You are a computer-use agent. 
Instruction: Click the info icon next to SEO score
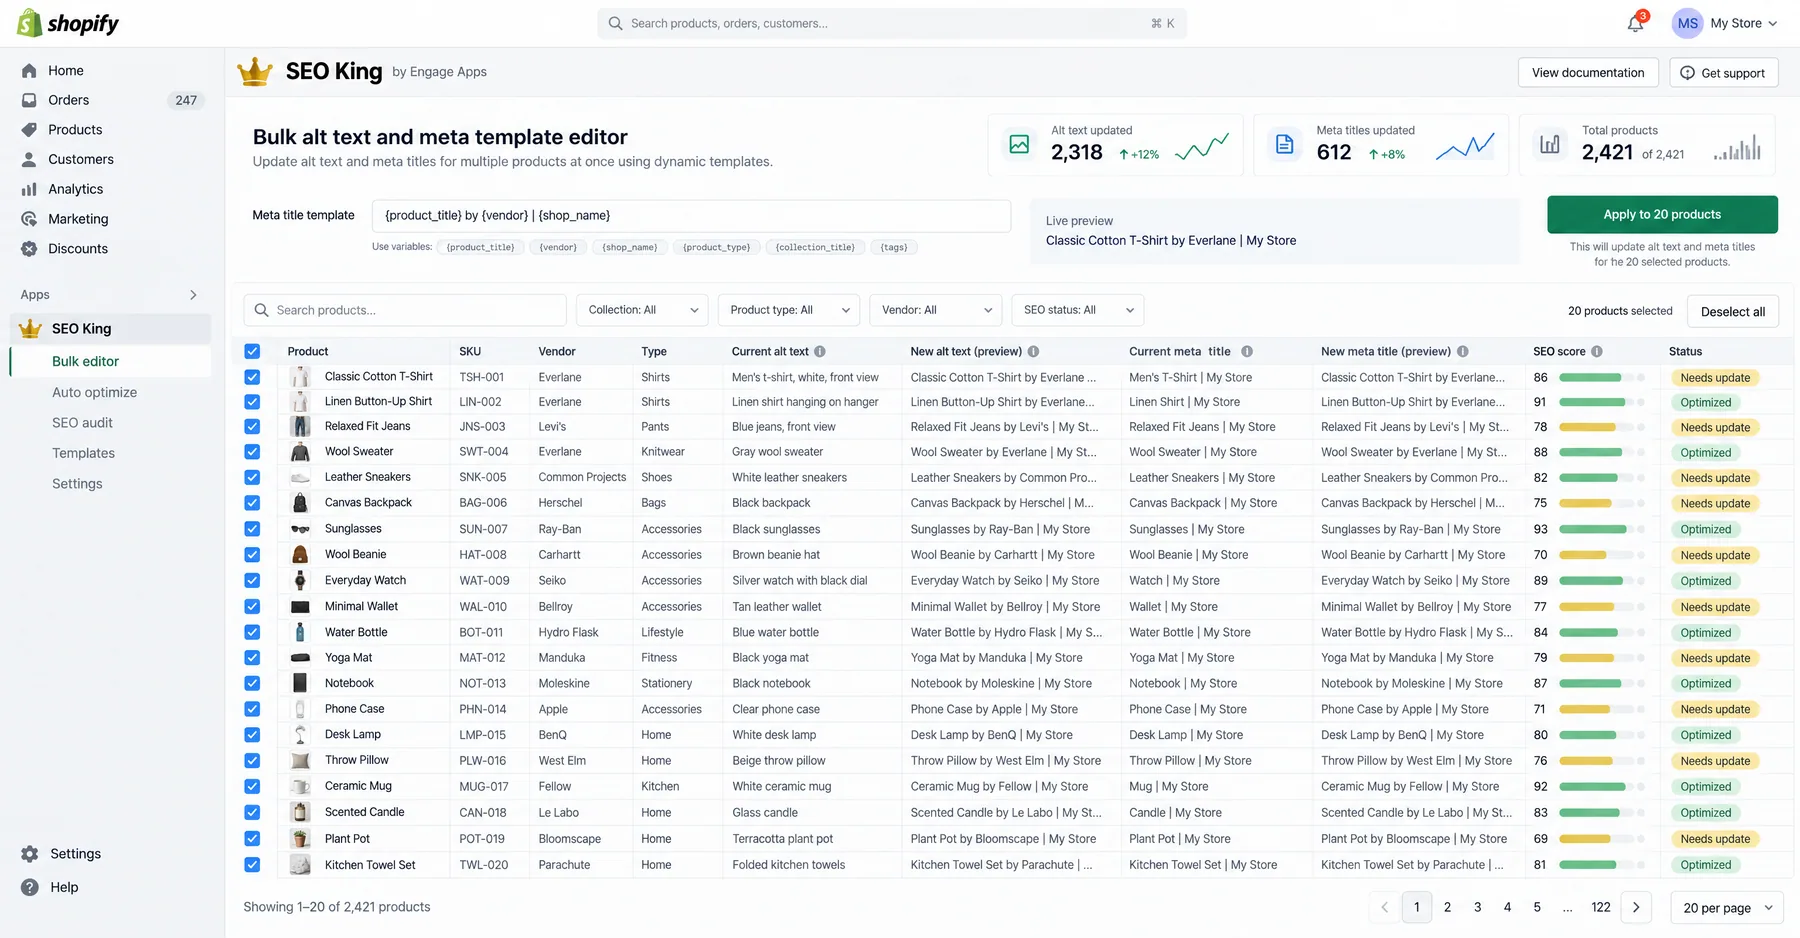(1597, 352)
